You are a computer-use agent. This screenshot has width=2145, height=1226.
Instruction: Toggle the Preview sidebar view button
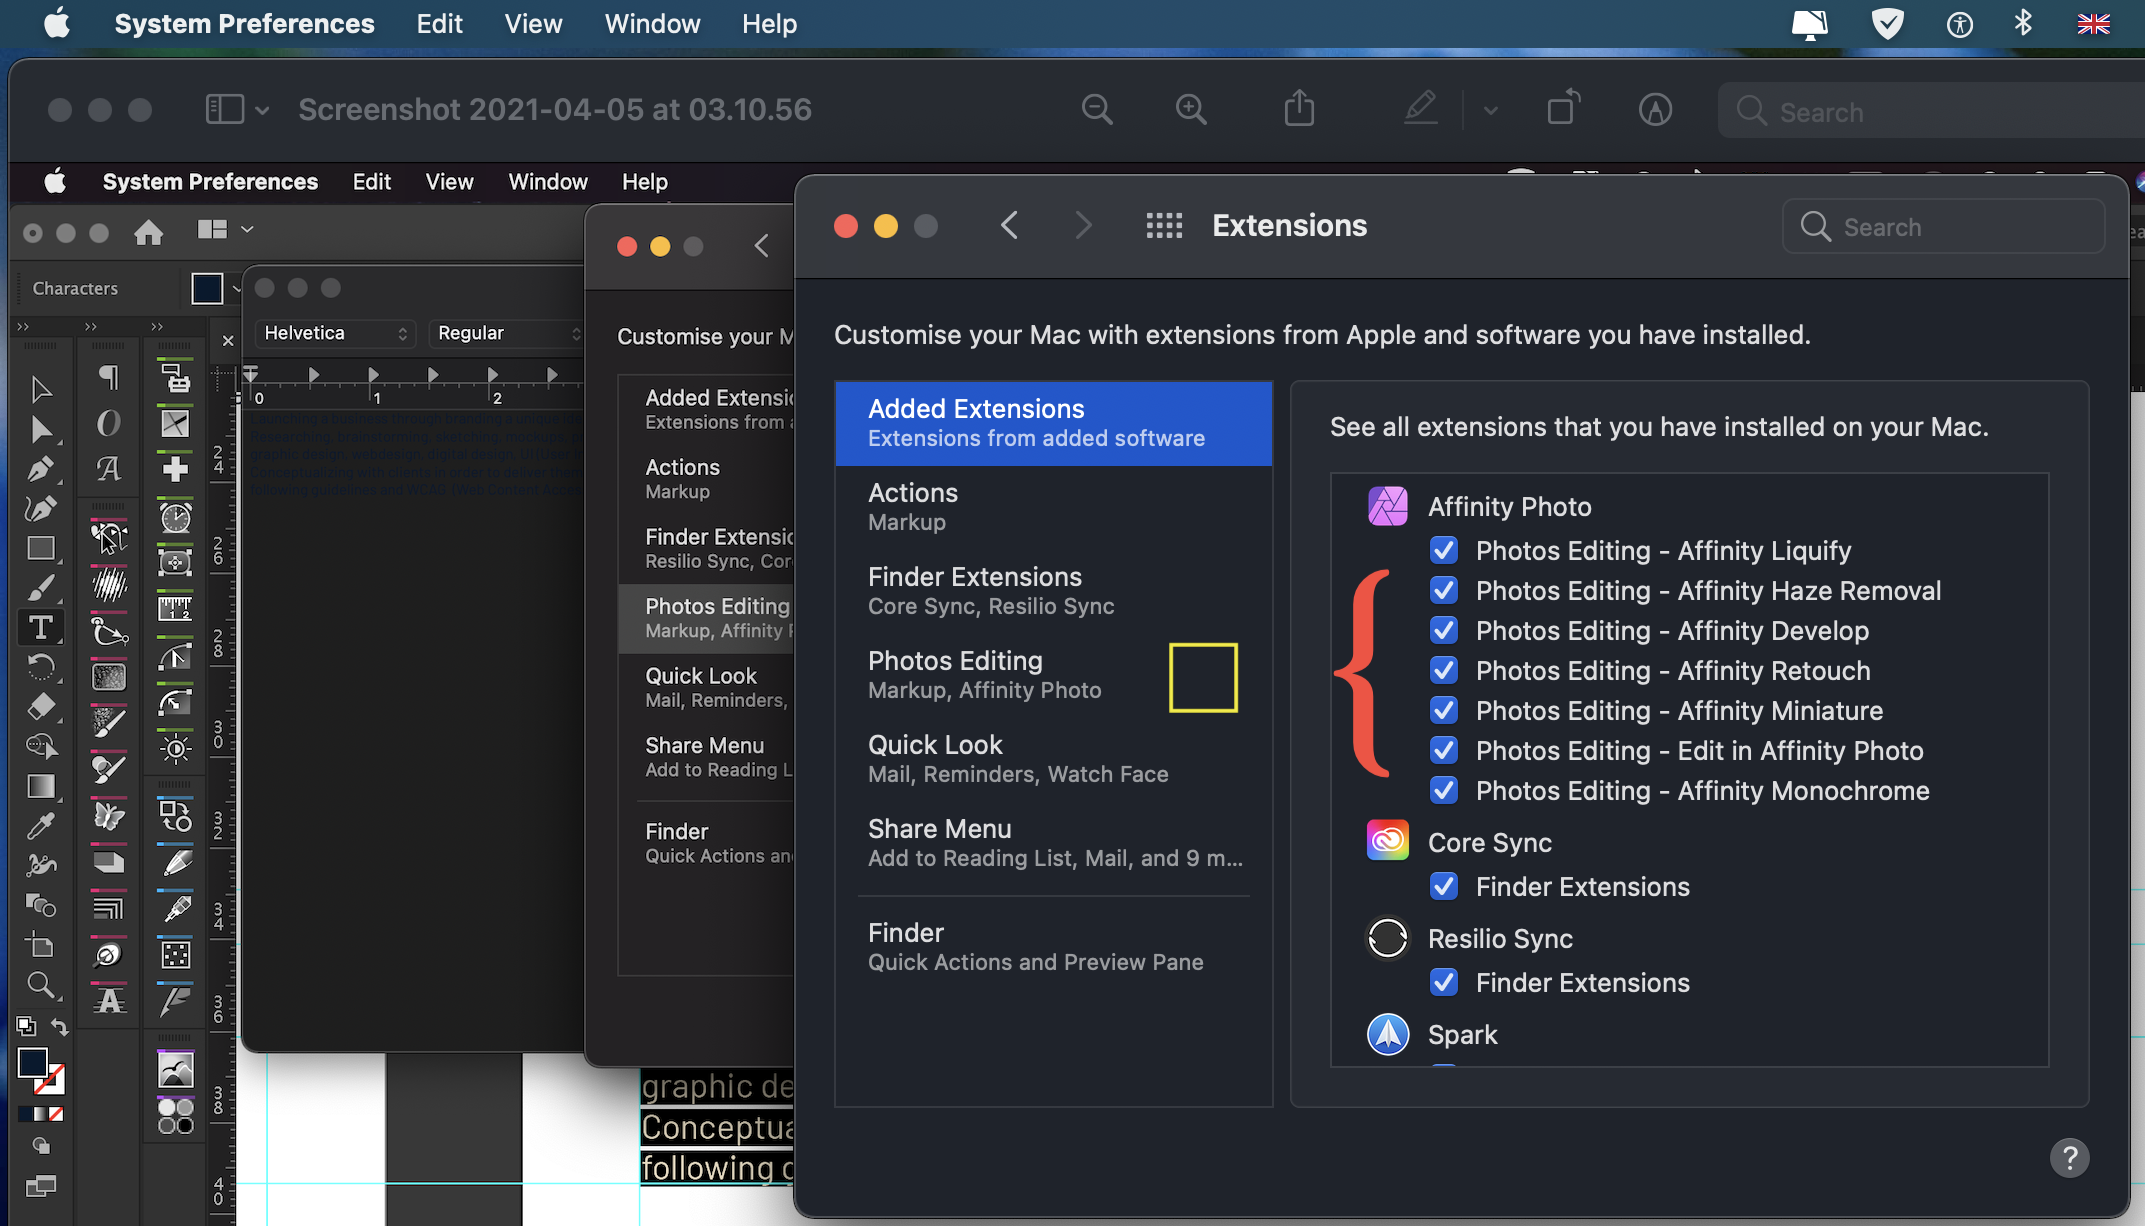(224, 109)
